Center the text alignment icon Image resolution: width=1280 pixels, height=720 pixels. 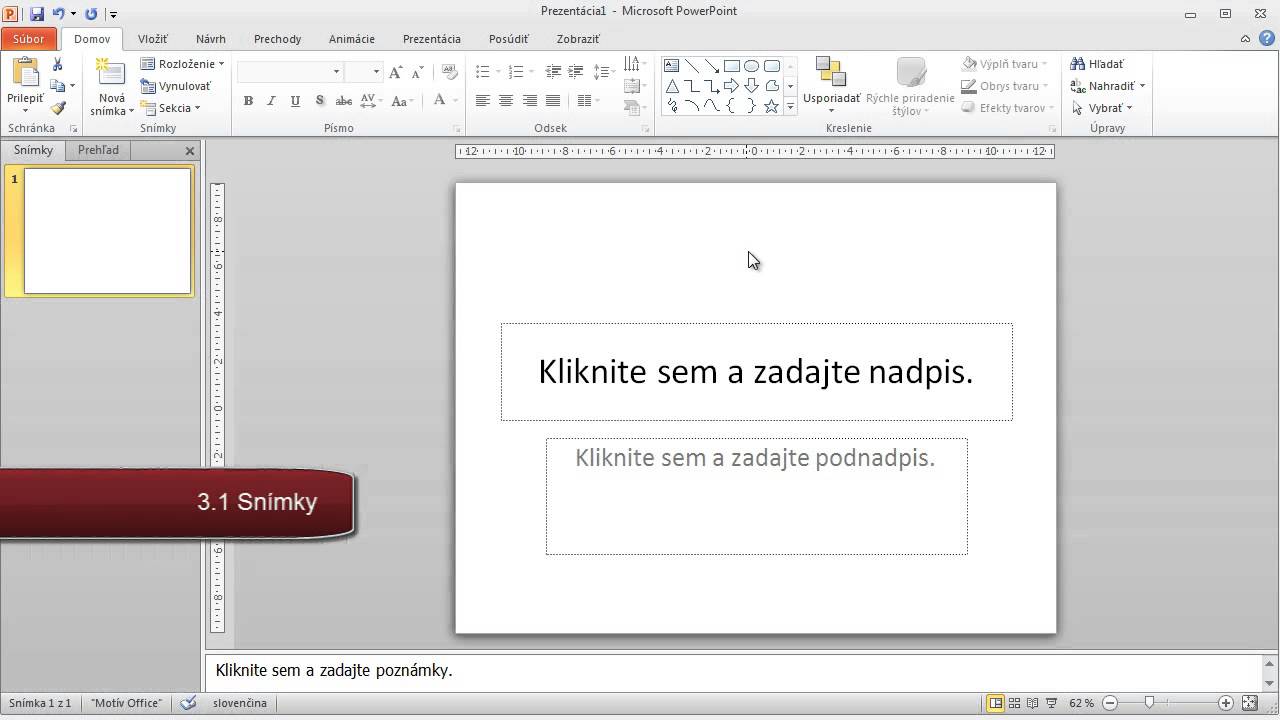tap(506, 101)
